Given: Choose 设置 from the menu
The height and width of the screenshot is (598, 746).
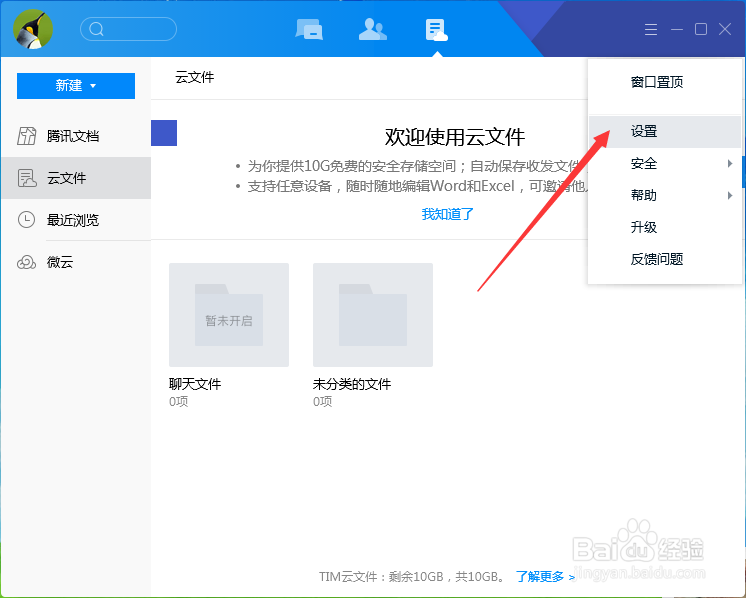Looking at the screenshot, I should click(x=665, y=131).
